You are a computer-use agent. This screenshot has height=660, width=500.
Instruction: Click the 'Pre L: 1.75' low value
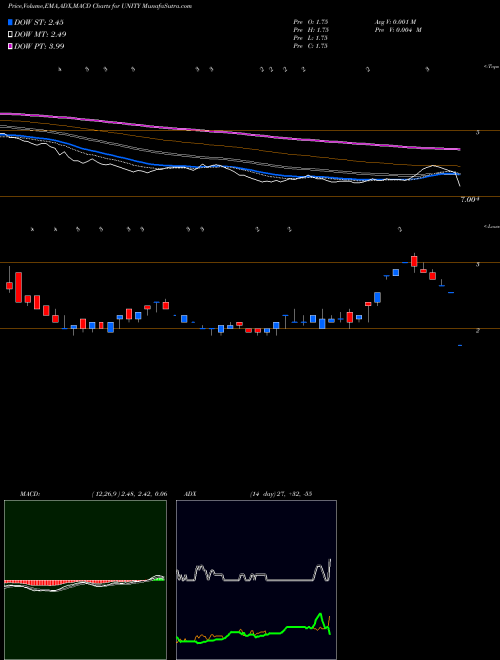[311, 38]
